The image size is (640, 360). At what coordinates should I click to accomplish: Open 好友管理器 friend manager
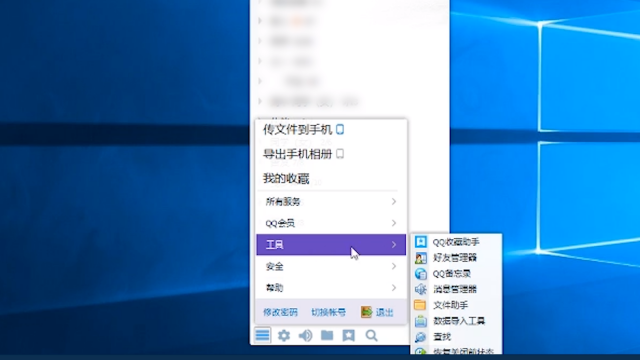coord(456,258)
